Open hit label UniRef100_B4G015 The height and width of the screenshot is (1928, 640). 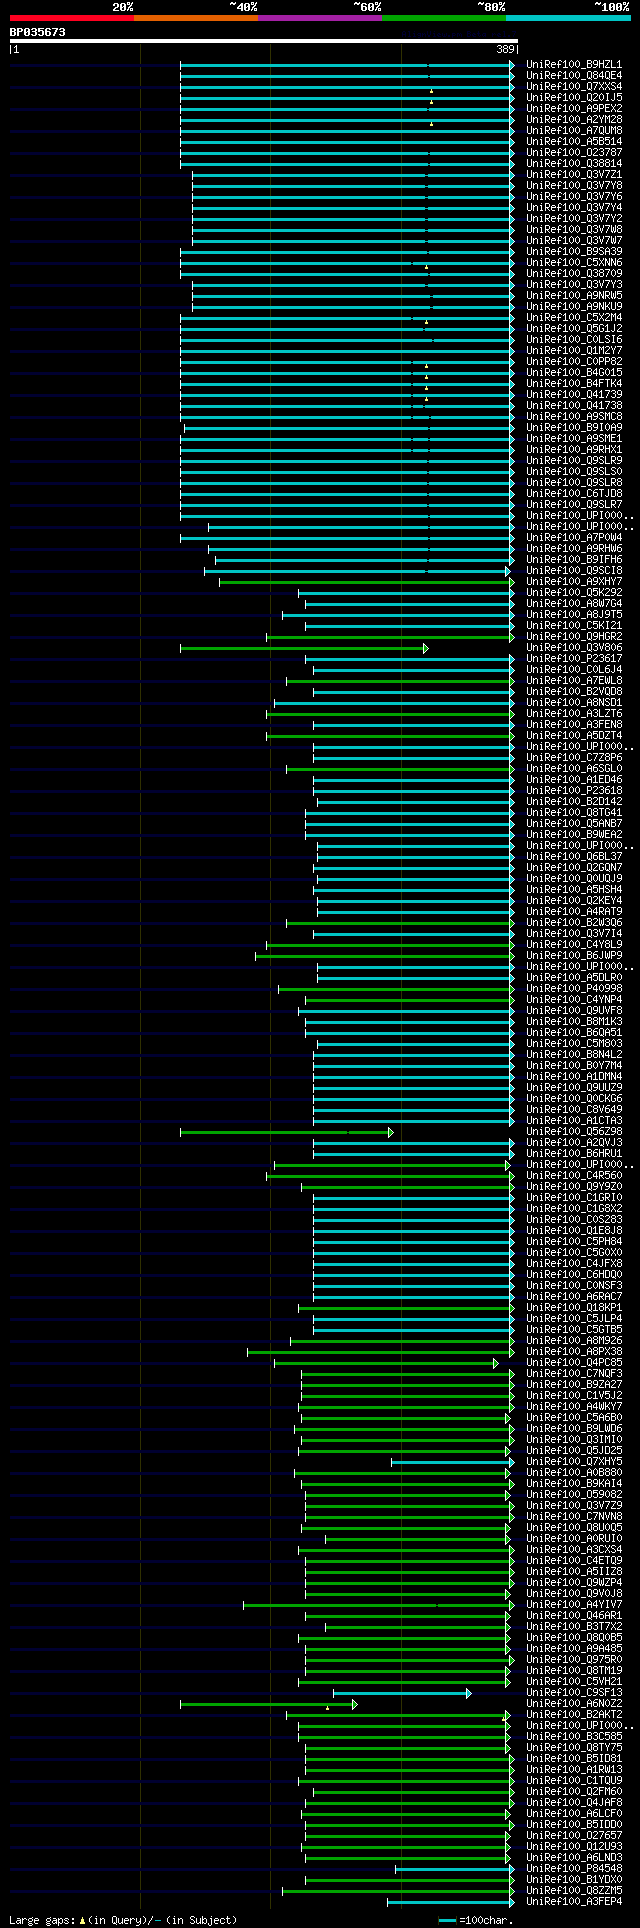(x=574, y=373)
